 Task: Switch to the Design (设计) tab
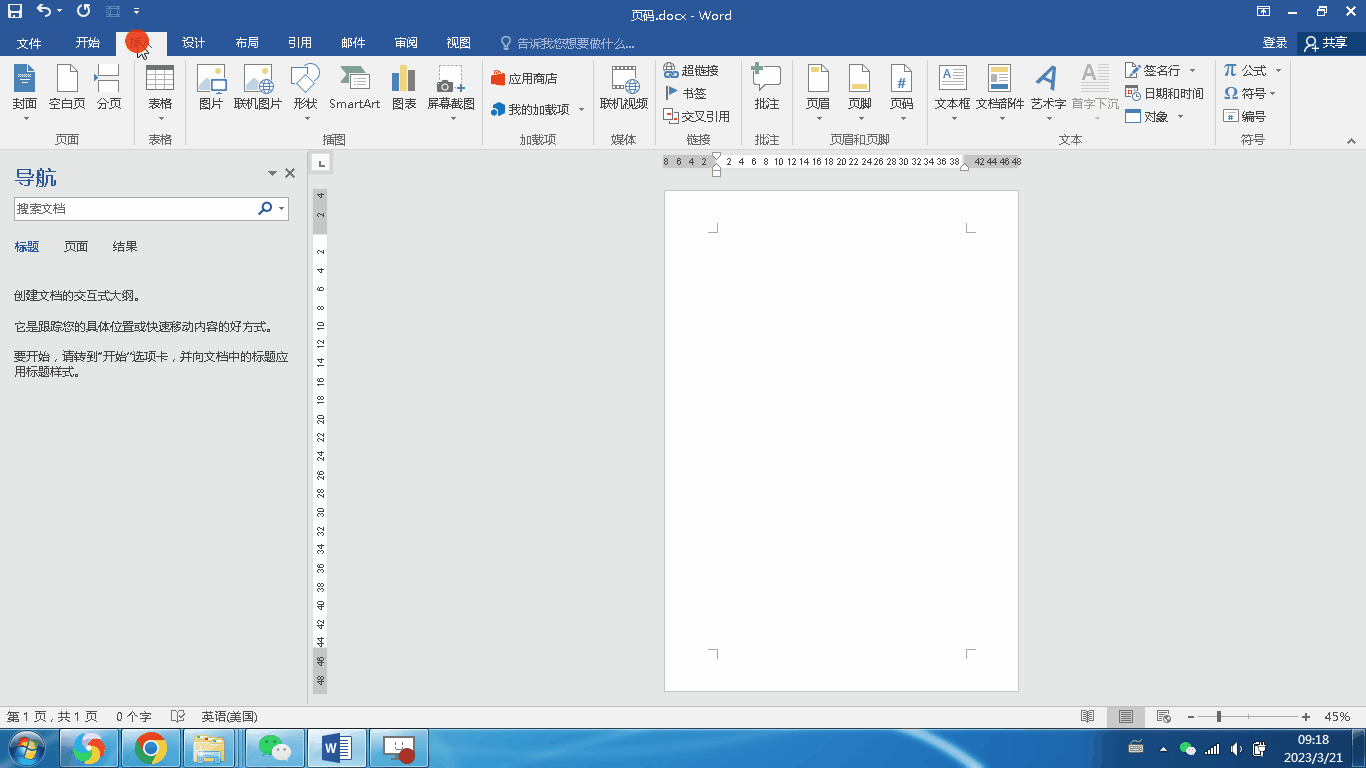pos(193,43)
